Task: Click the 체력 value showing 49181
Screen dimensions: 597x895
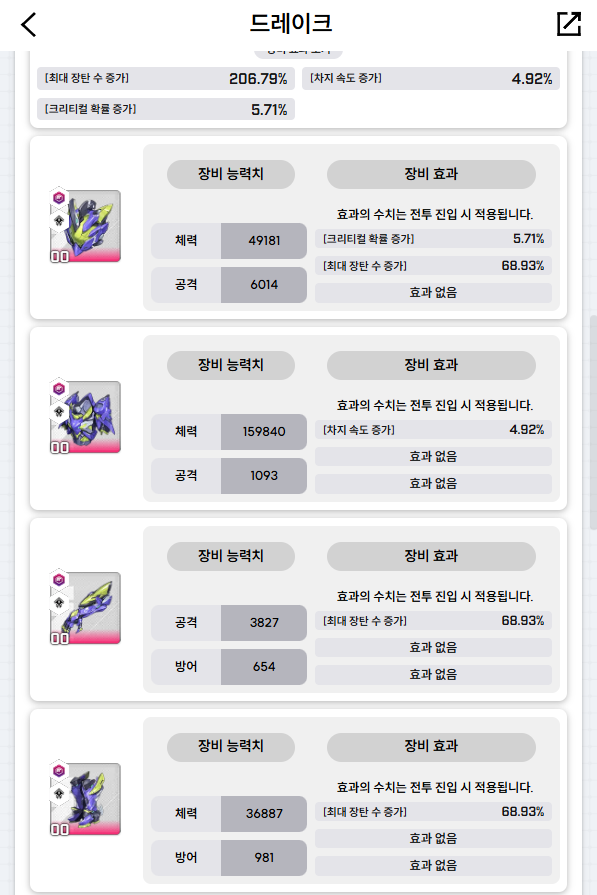Action: click(265, 241)
